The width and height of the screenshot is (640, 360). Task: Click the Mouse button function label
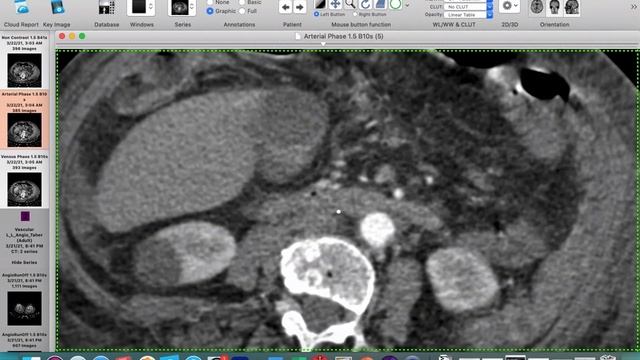coord(361,24)
